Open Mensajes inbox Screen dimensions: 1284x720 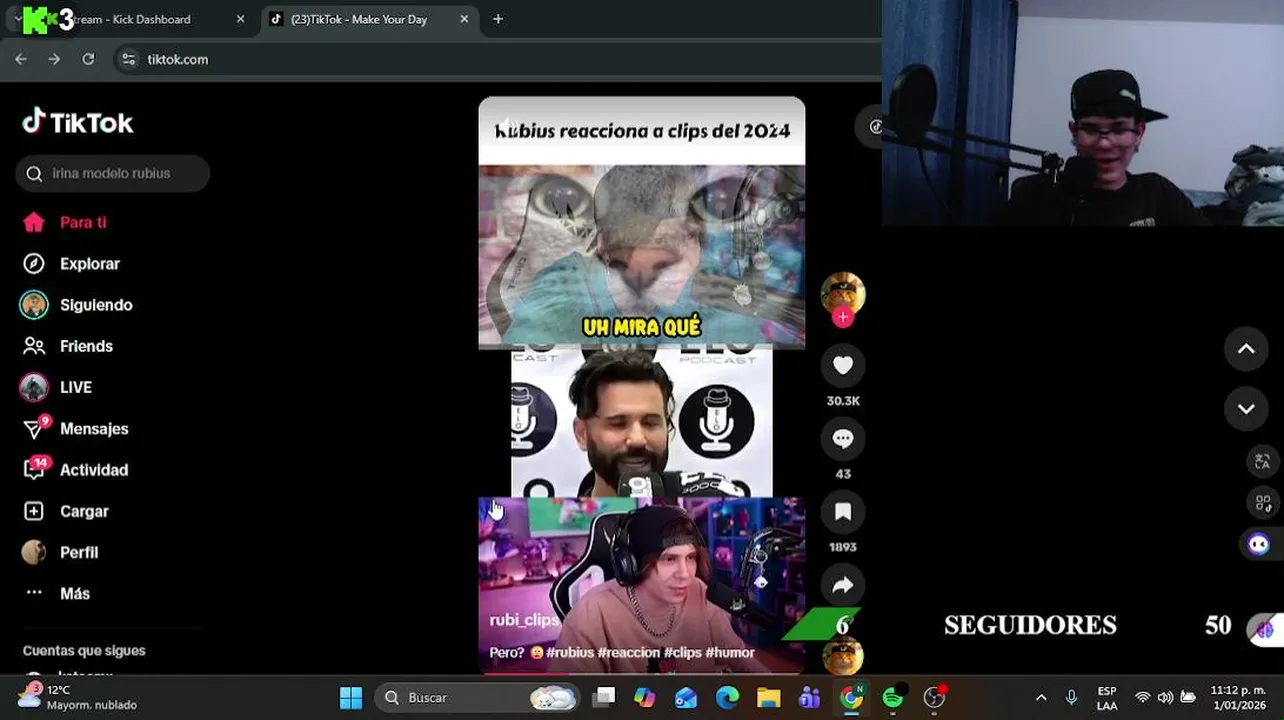click(x=76, y=428)
